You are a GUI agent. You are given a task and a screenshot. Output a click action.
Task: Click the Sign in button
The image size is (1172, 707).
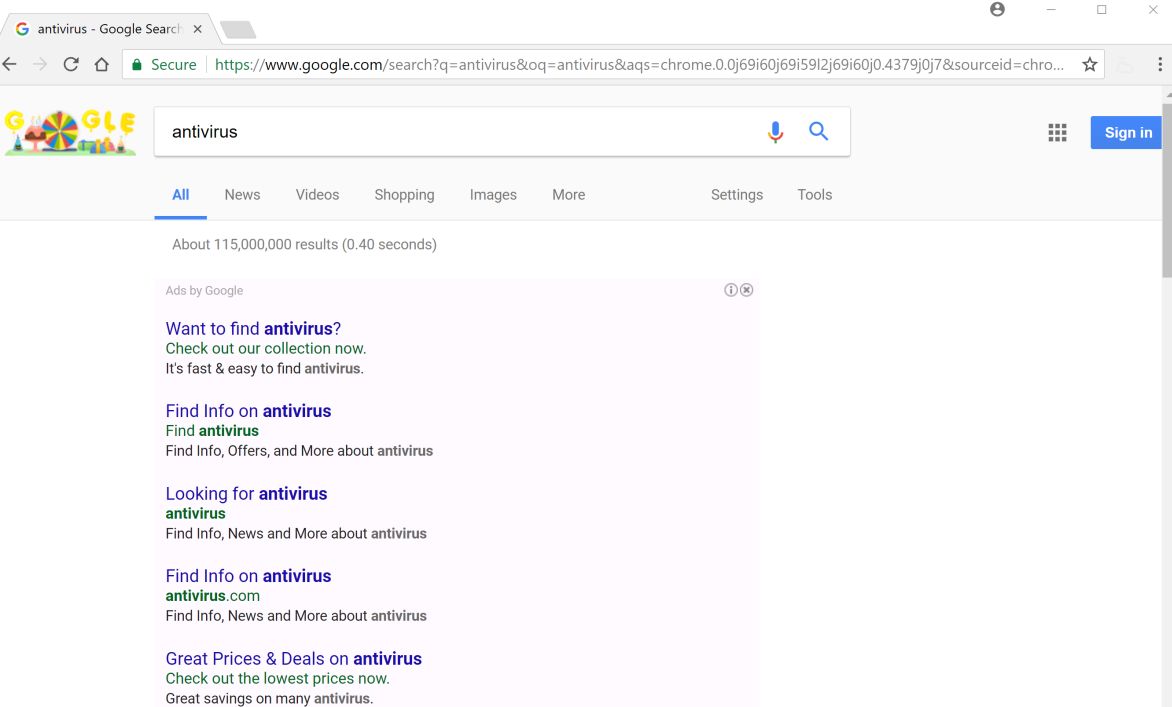coord(1127,133)
